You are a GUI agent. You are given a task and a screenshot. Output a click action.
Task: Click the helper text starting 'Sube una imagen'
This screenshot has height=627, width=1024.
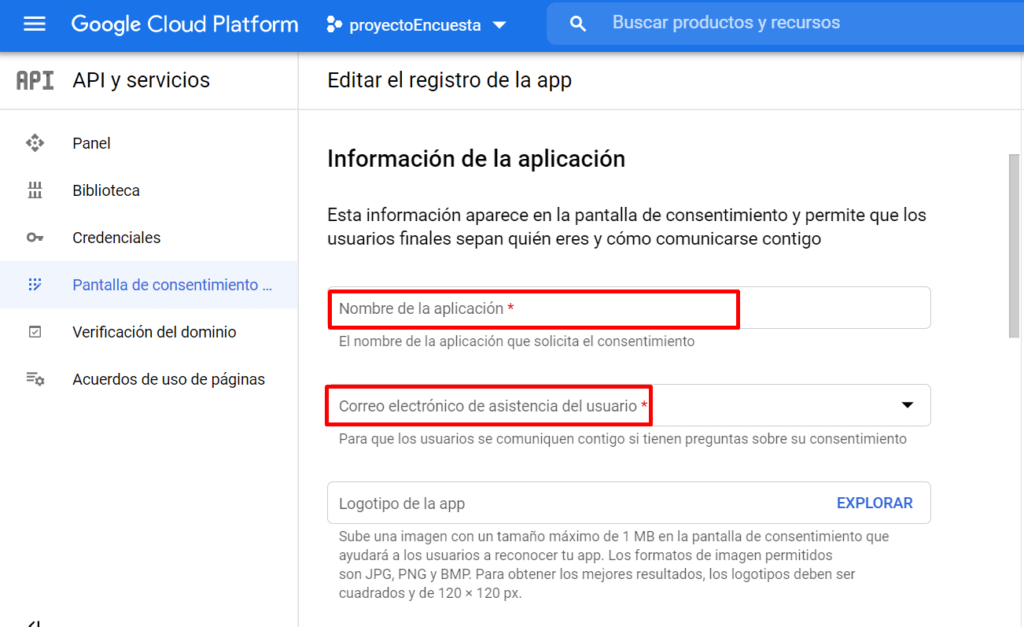pos(614,564)
